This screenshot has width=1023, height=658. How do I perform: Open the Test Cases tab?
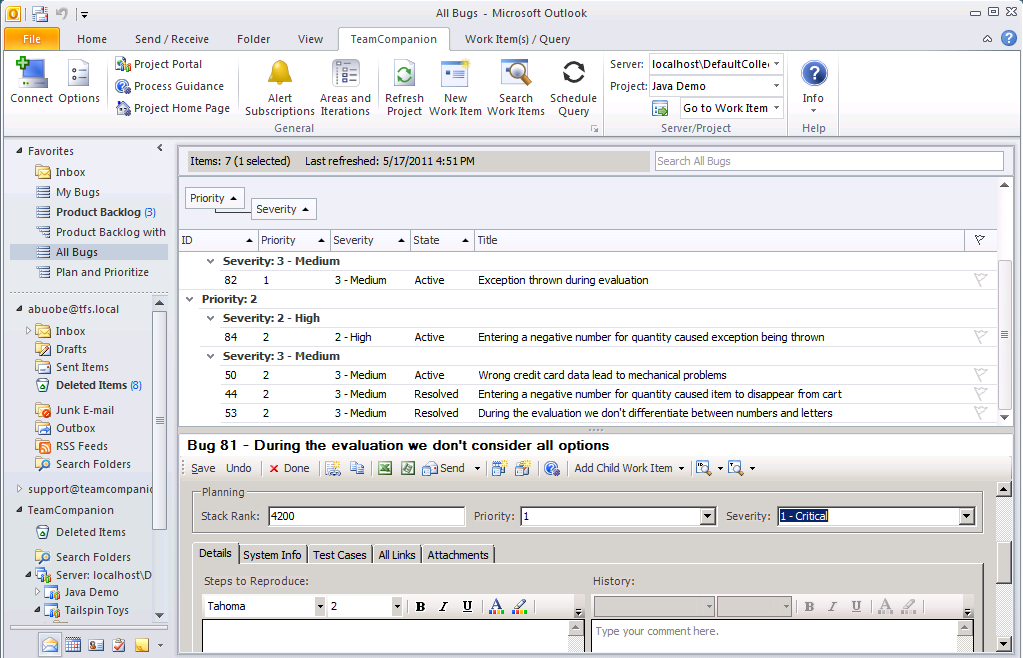(x=339, y=555)
